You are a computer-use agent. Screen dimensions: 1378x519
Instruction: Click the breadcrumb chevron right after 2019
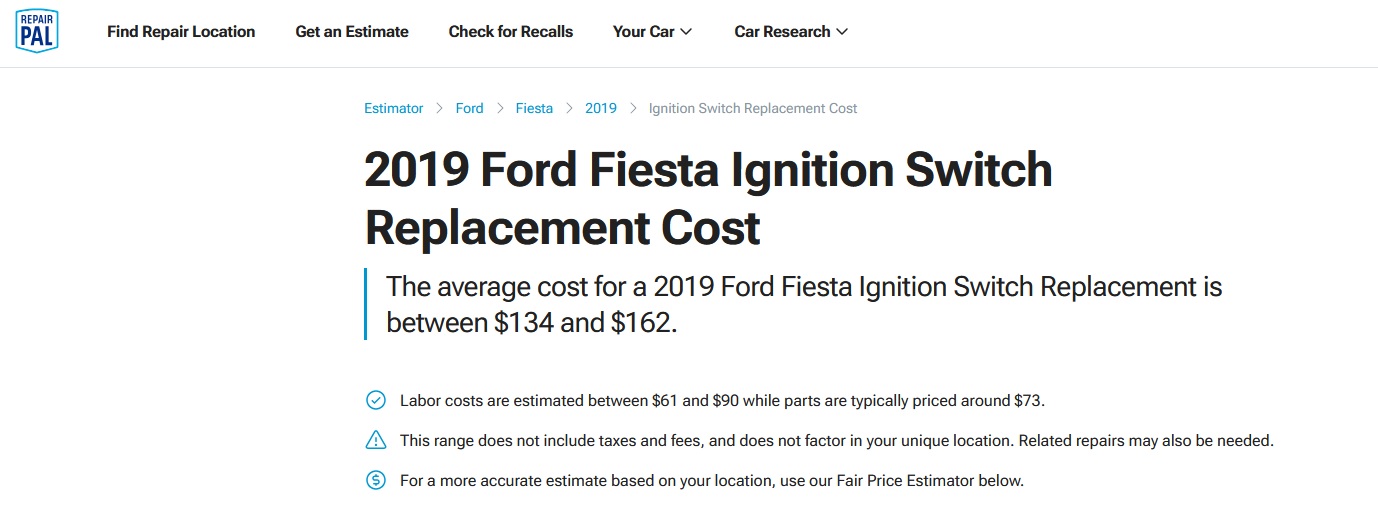tap(633, 108)
